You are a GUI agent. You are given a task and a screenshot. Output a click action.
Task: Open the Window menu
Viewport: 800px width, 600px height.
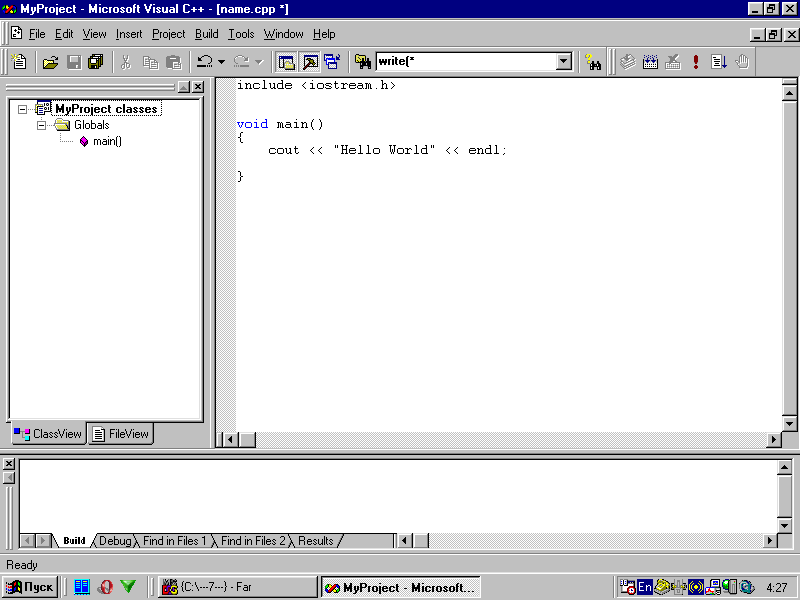click(x=283, y=34)
